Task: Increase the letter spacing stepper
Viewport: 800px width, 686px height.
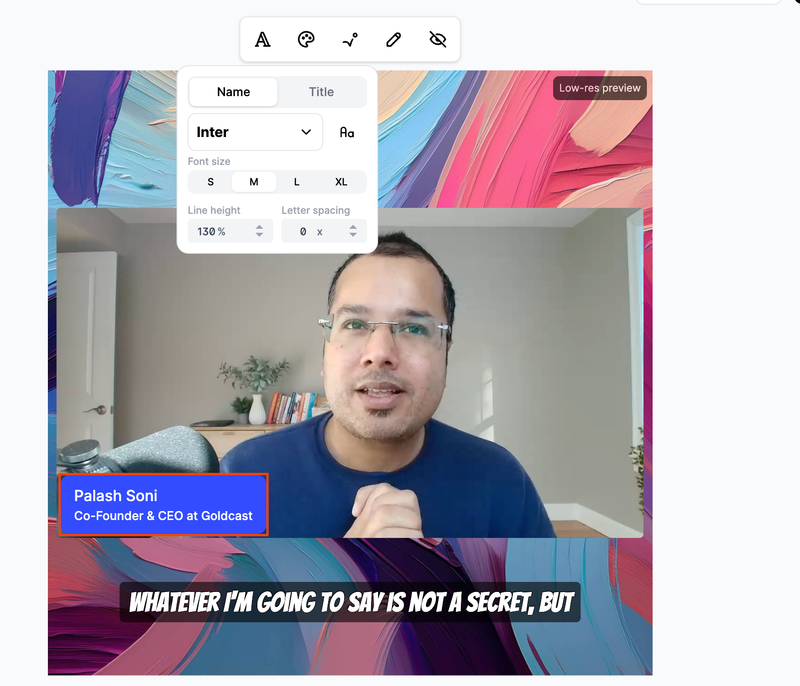Action: [353, 227]
